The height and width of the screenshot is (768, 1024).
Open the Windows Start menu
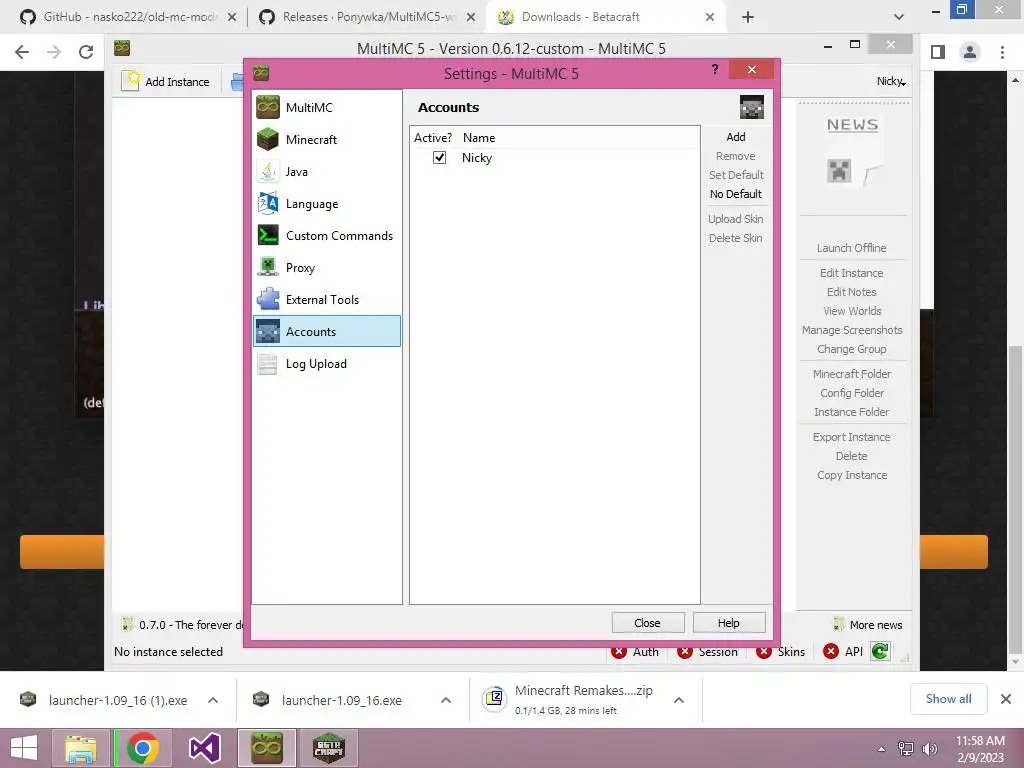(24, 748)
